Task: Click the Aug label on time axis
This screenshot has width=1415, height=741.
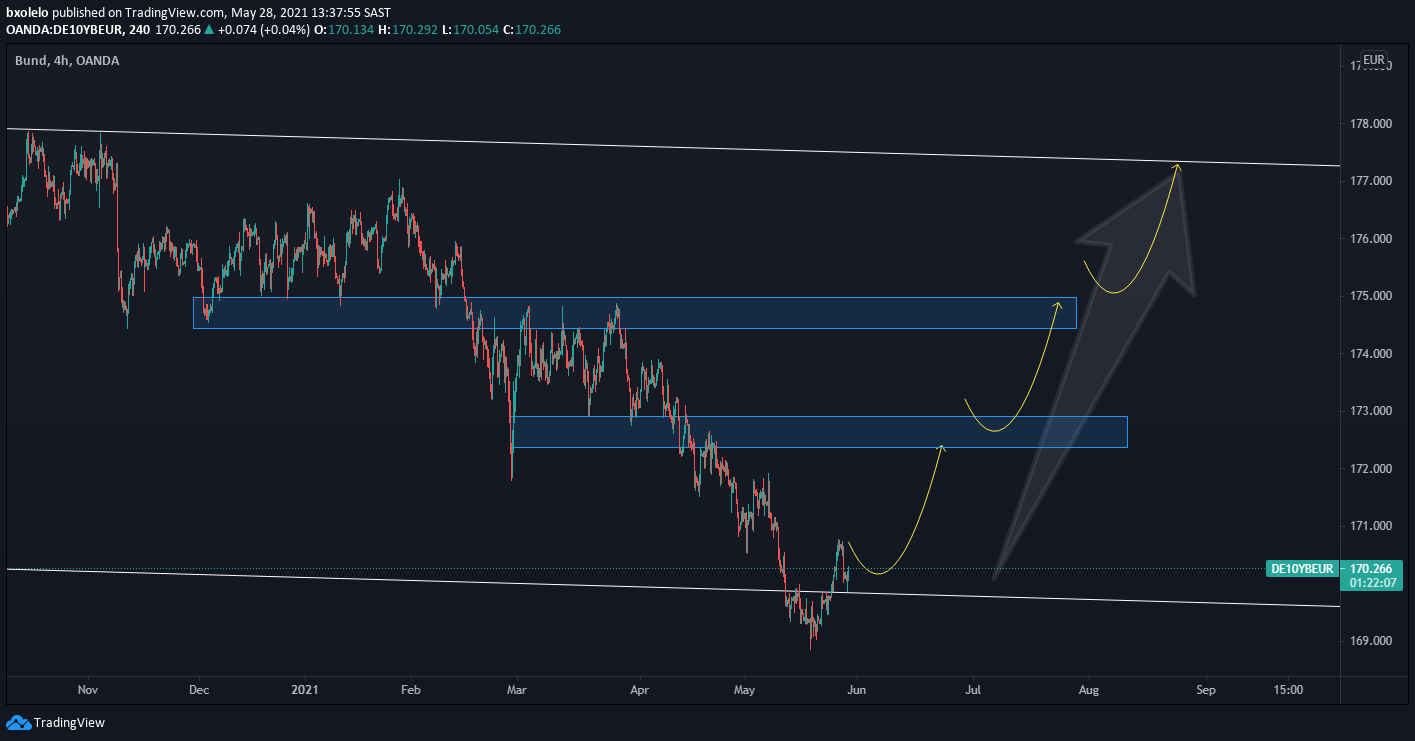Action: coord(1089,689)
